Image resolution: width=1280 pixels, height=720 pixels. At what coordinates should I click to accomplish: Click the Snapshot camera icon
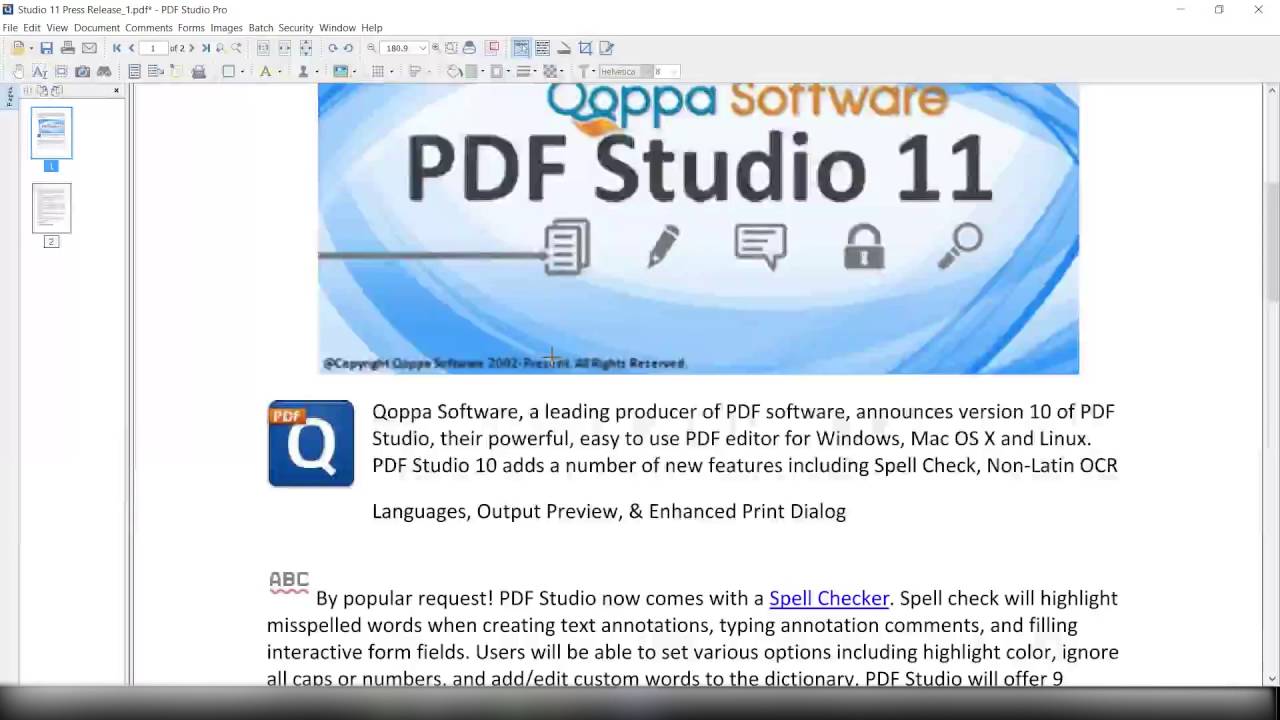coord(82,71)
